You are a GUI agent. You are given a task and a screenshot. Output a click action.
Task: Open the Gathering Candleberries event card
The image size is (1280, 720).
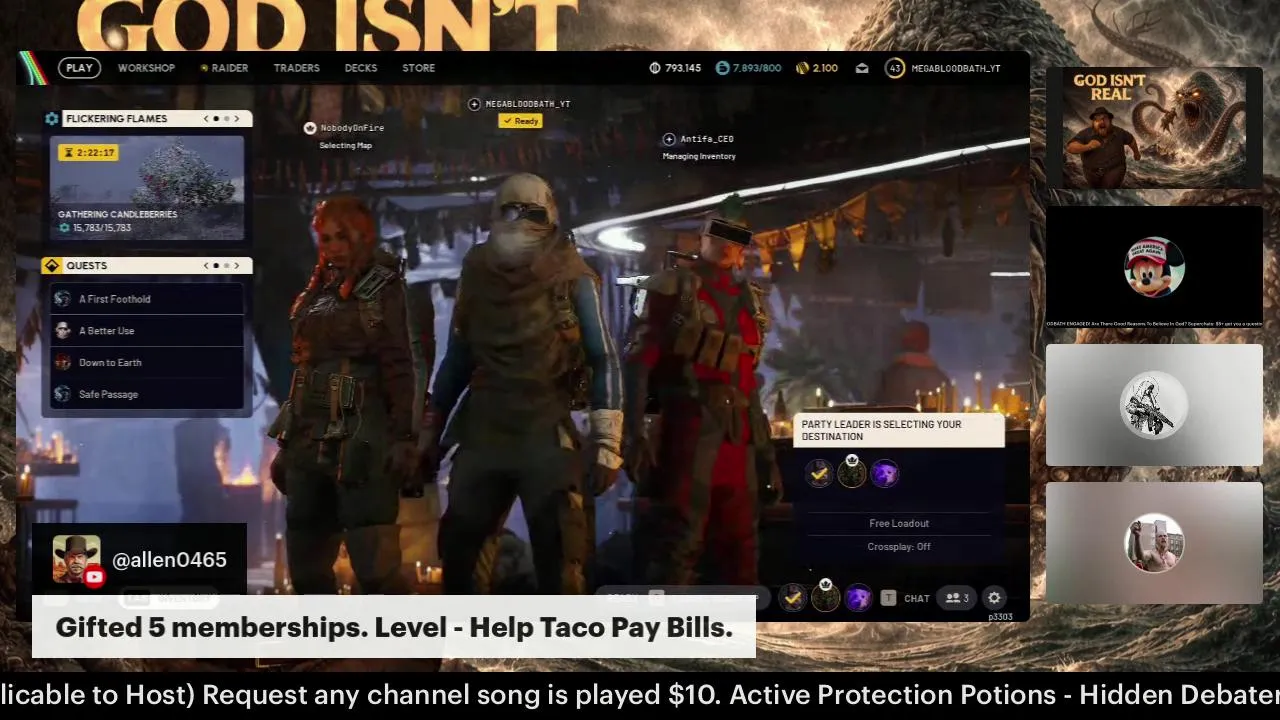[147, 187]
